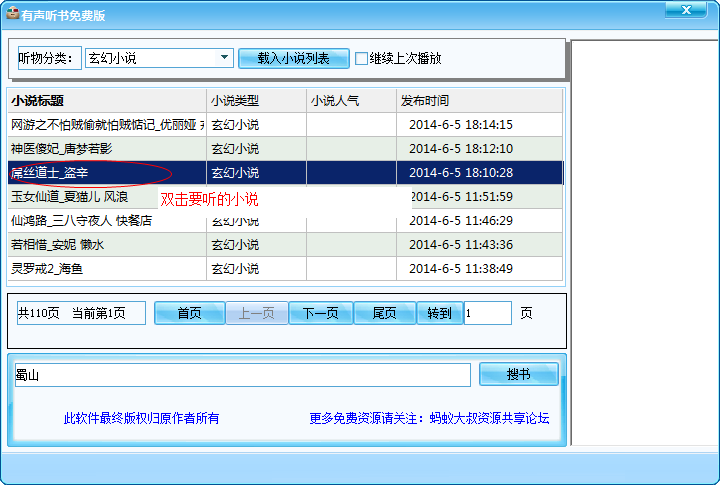Screen dimensions: 720x485
Task: Click the 搜书 search button
Action: pyautogui.click(x=518, y=374)
